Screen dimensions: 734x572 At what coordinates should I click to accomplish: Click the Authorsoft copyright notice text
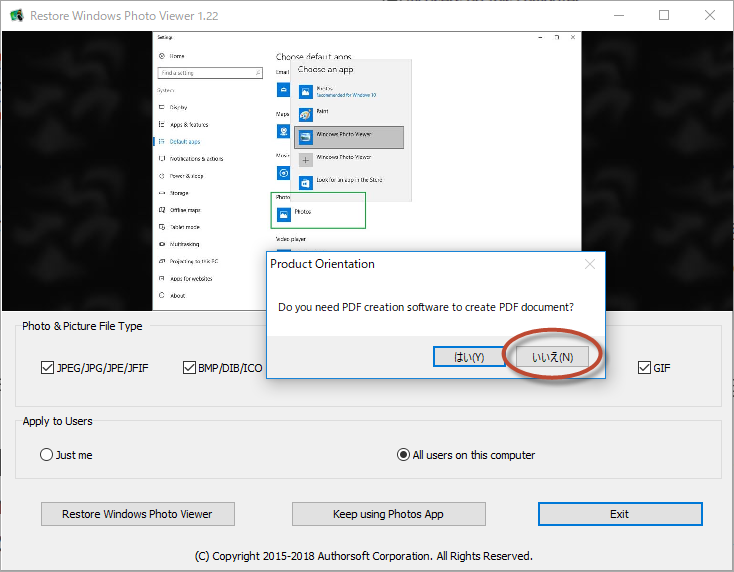(364, 556)
